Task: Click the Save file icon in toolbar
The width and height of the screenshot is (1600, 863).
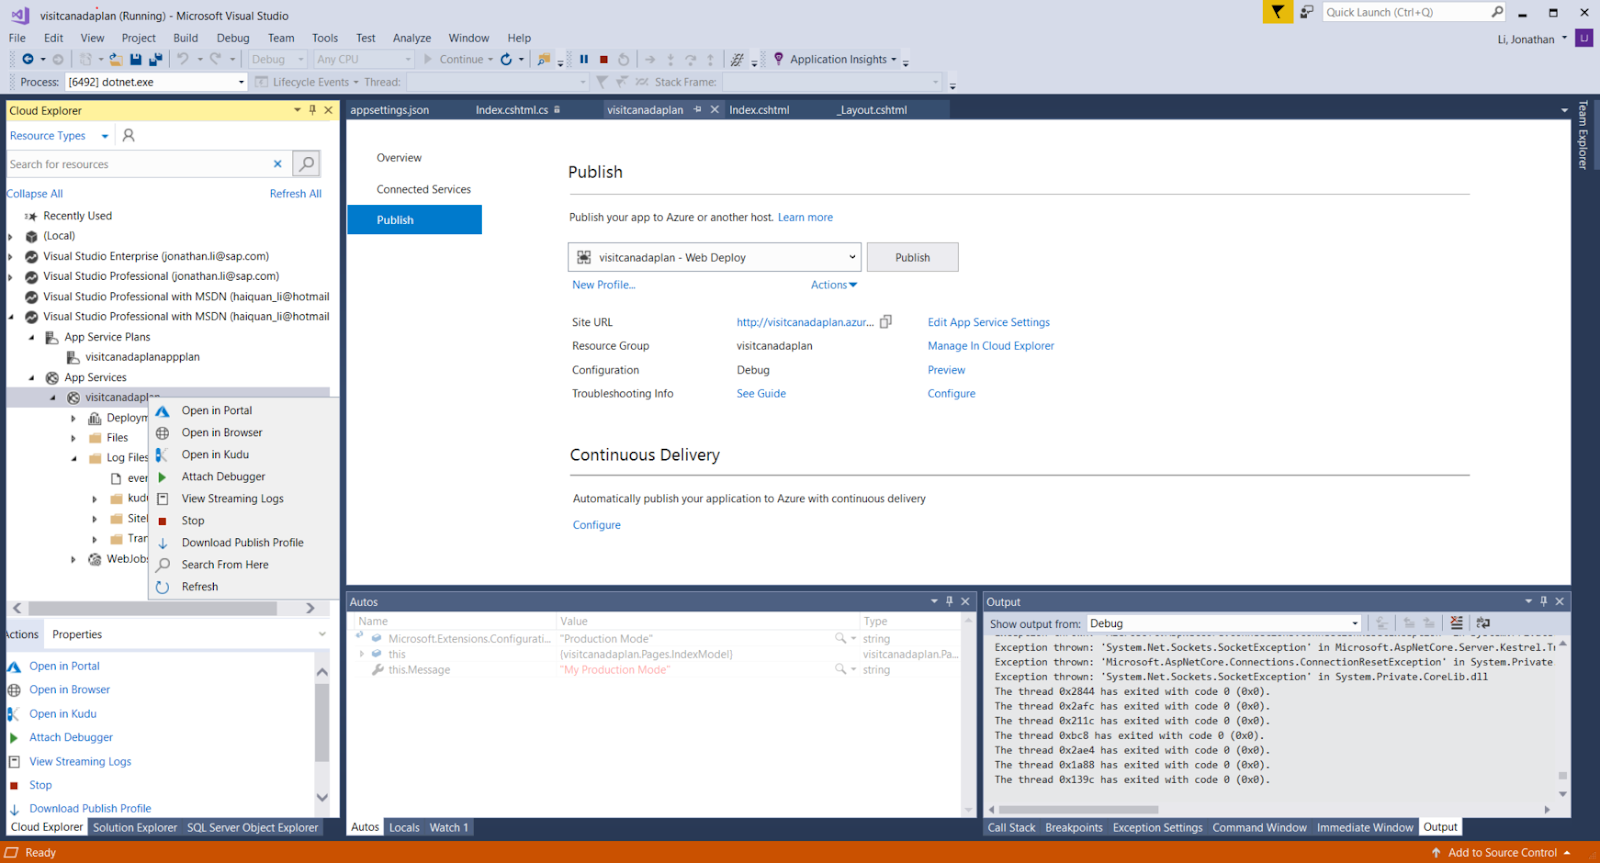Action: (x=136, y=59)
